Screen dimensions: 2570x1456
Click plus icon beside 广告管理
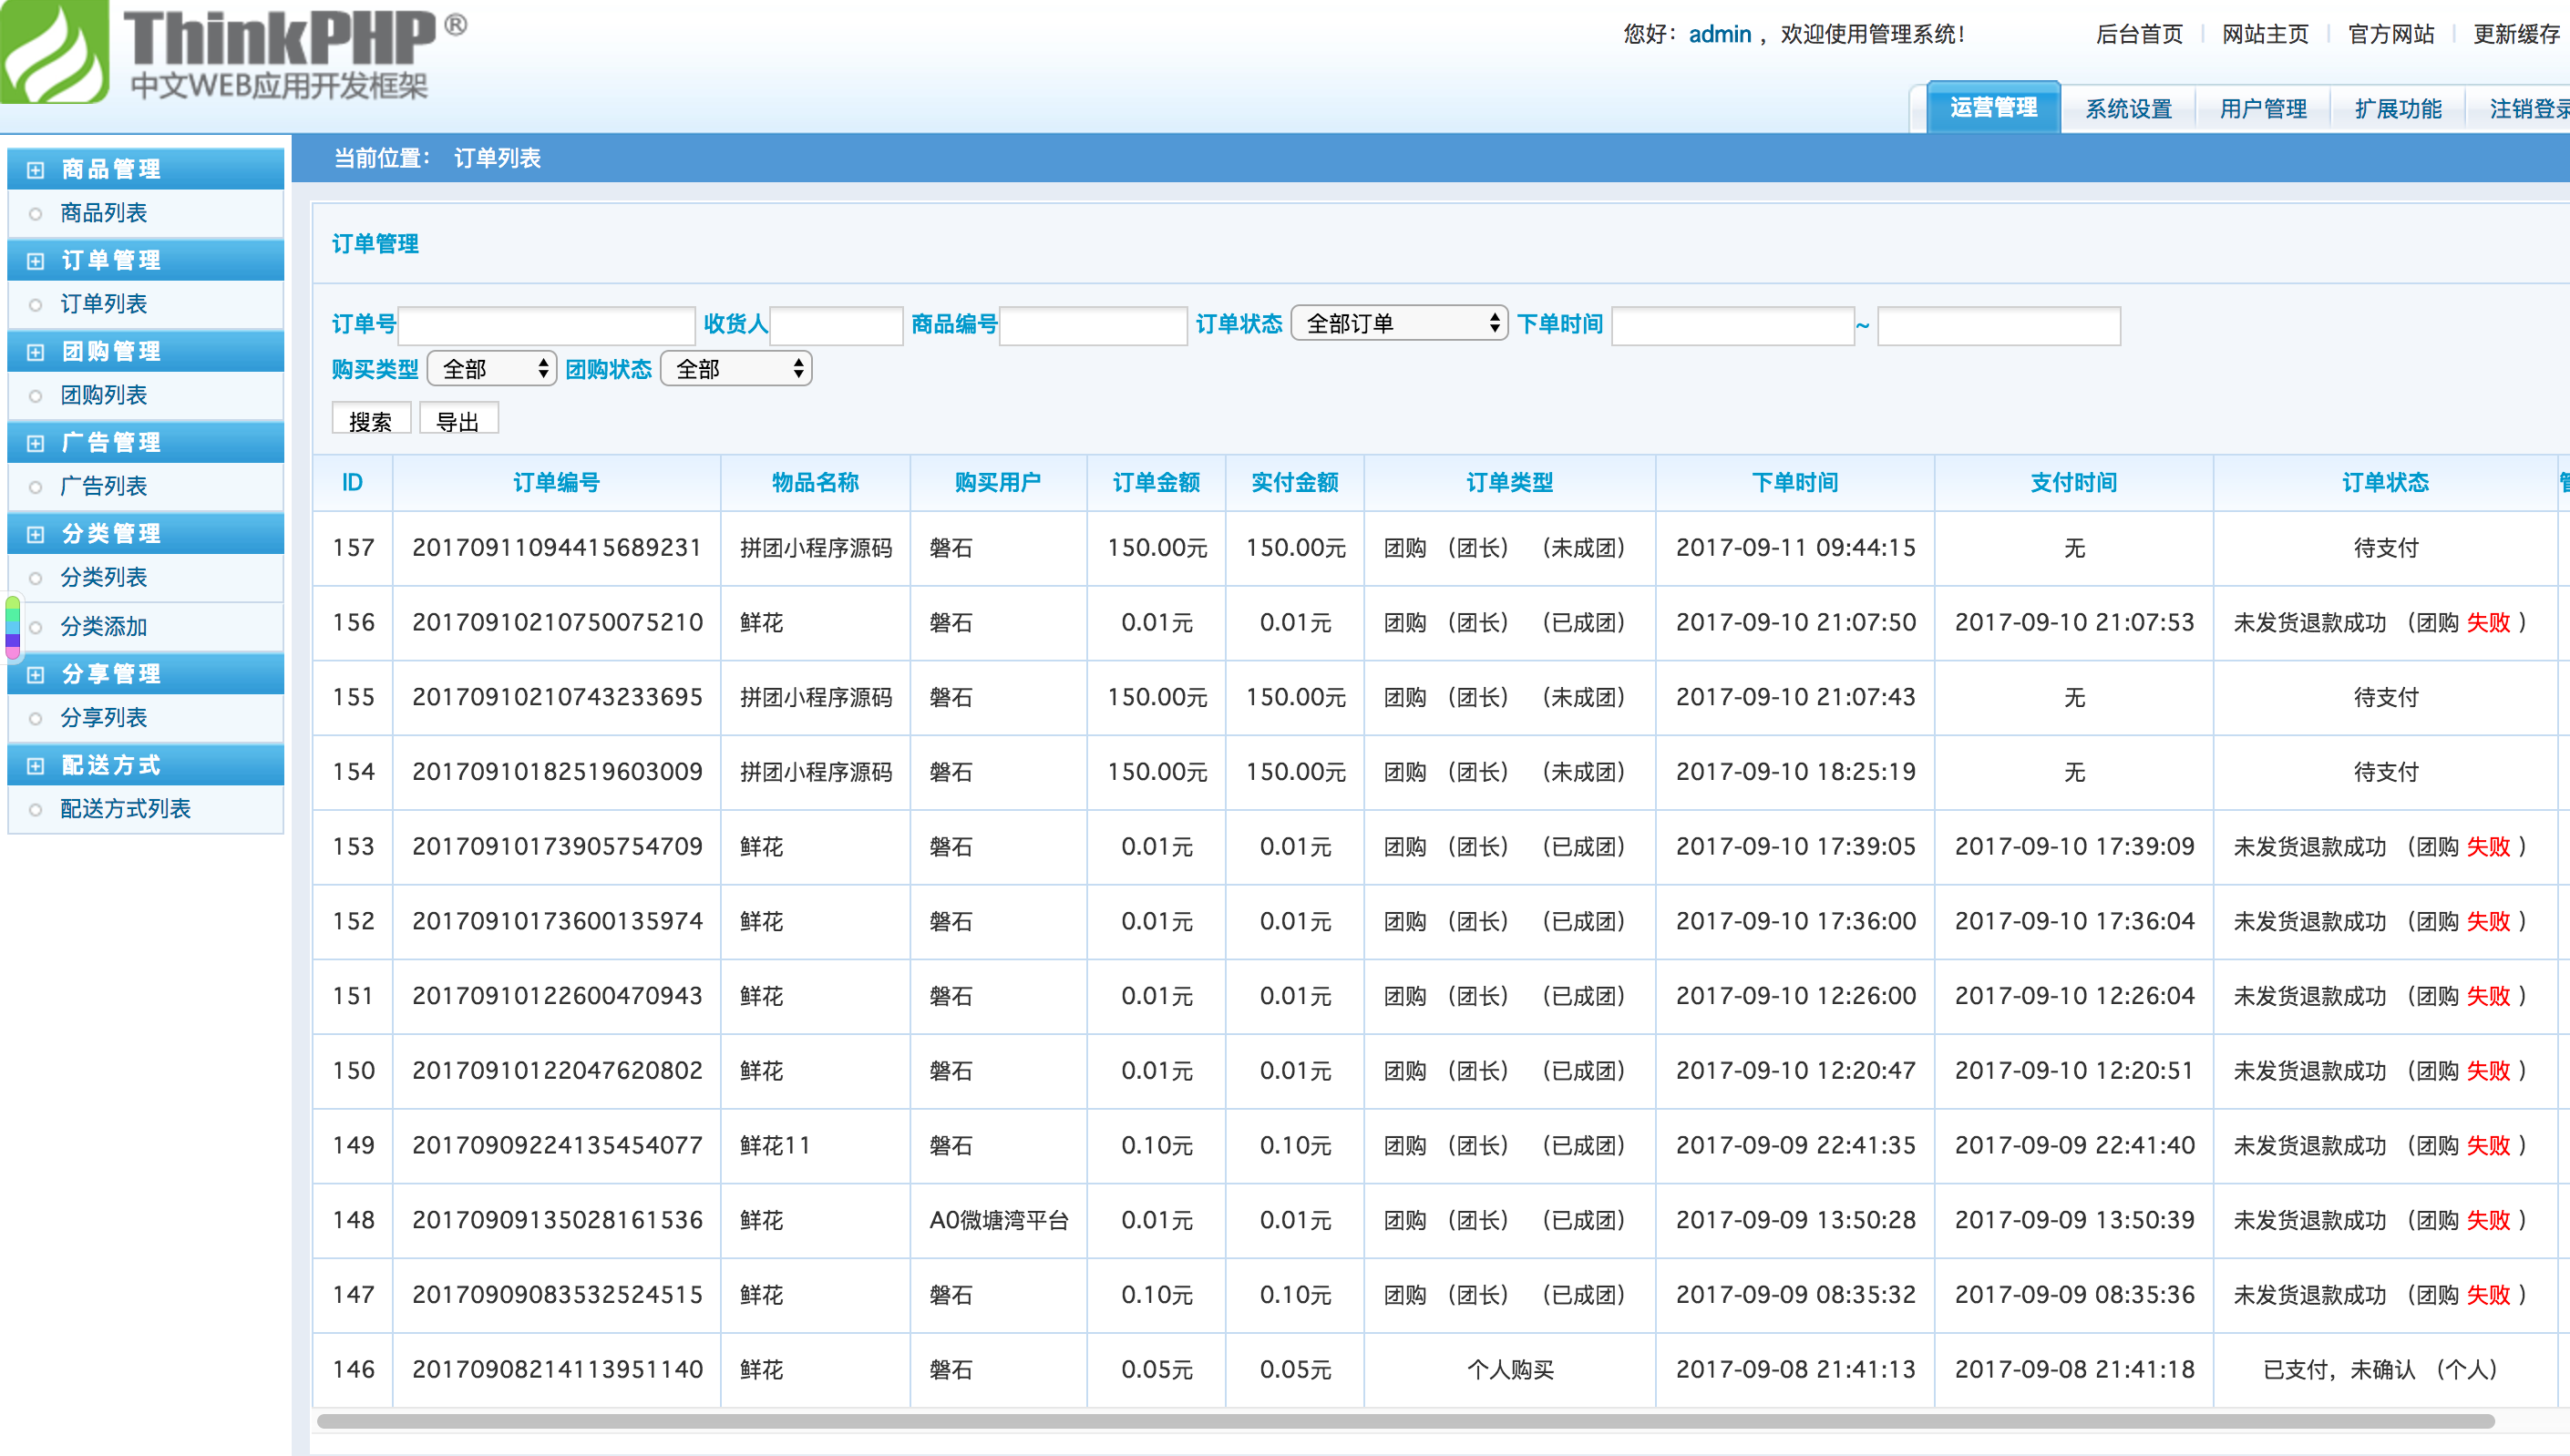pos(36,443)
